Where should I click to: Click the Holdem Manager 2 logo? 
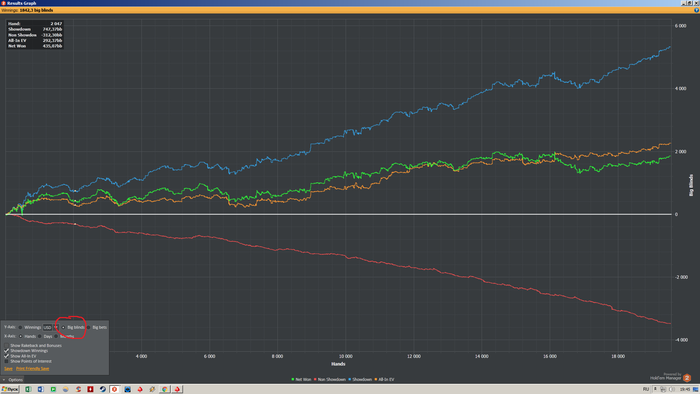pyautogui.click(x=687, y=378)
